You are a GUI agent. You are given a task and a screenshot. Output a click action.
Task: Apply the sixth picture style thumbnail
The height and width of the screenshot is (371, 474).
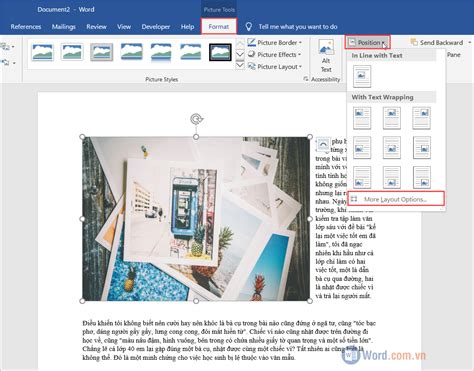coord(191,52)
